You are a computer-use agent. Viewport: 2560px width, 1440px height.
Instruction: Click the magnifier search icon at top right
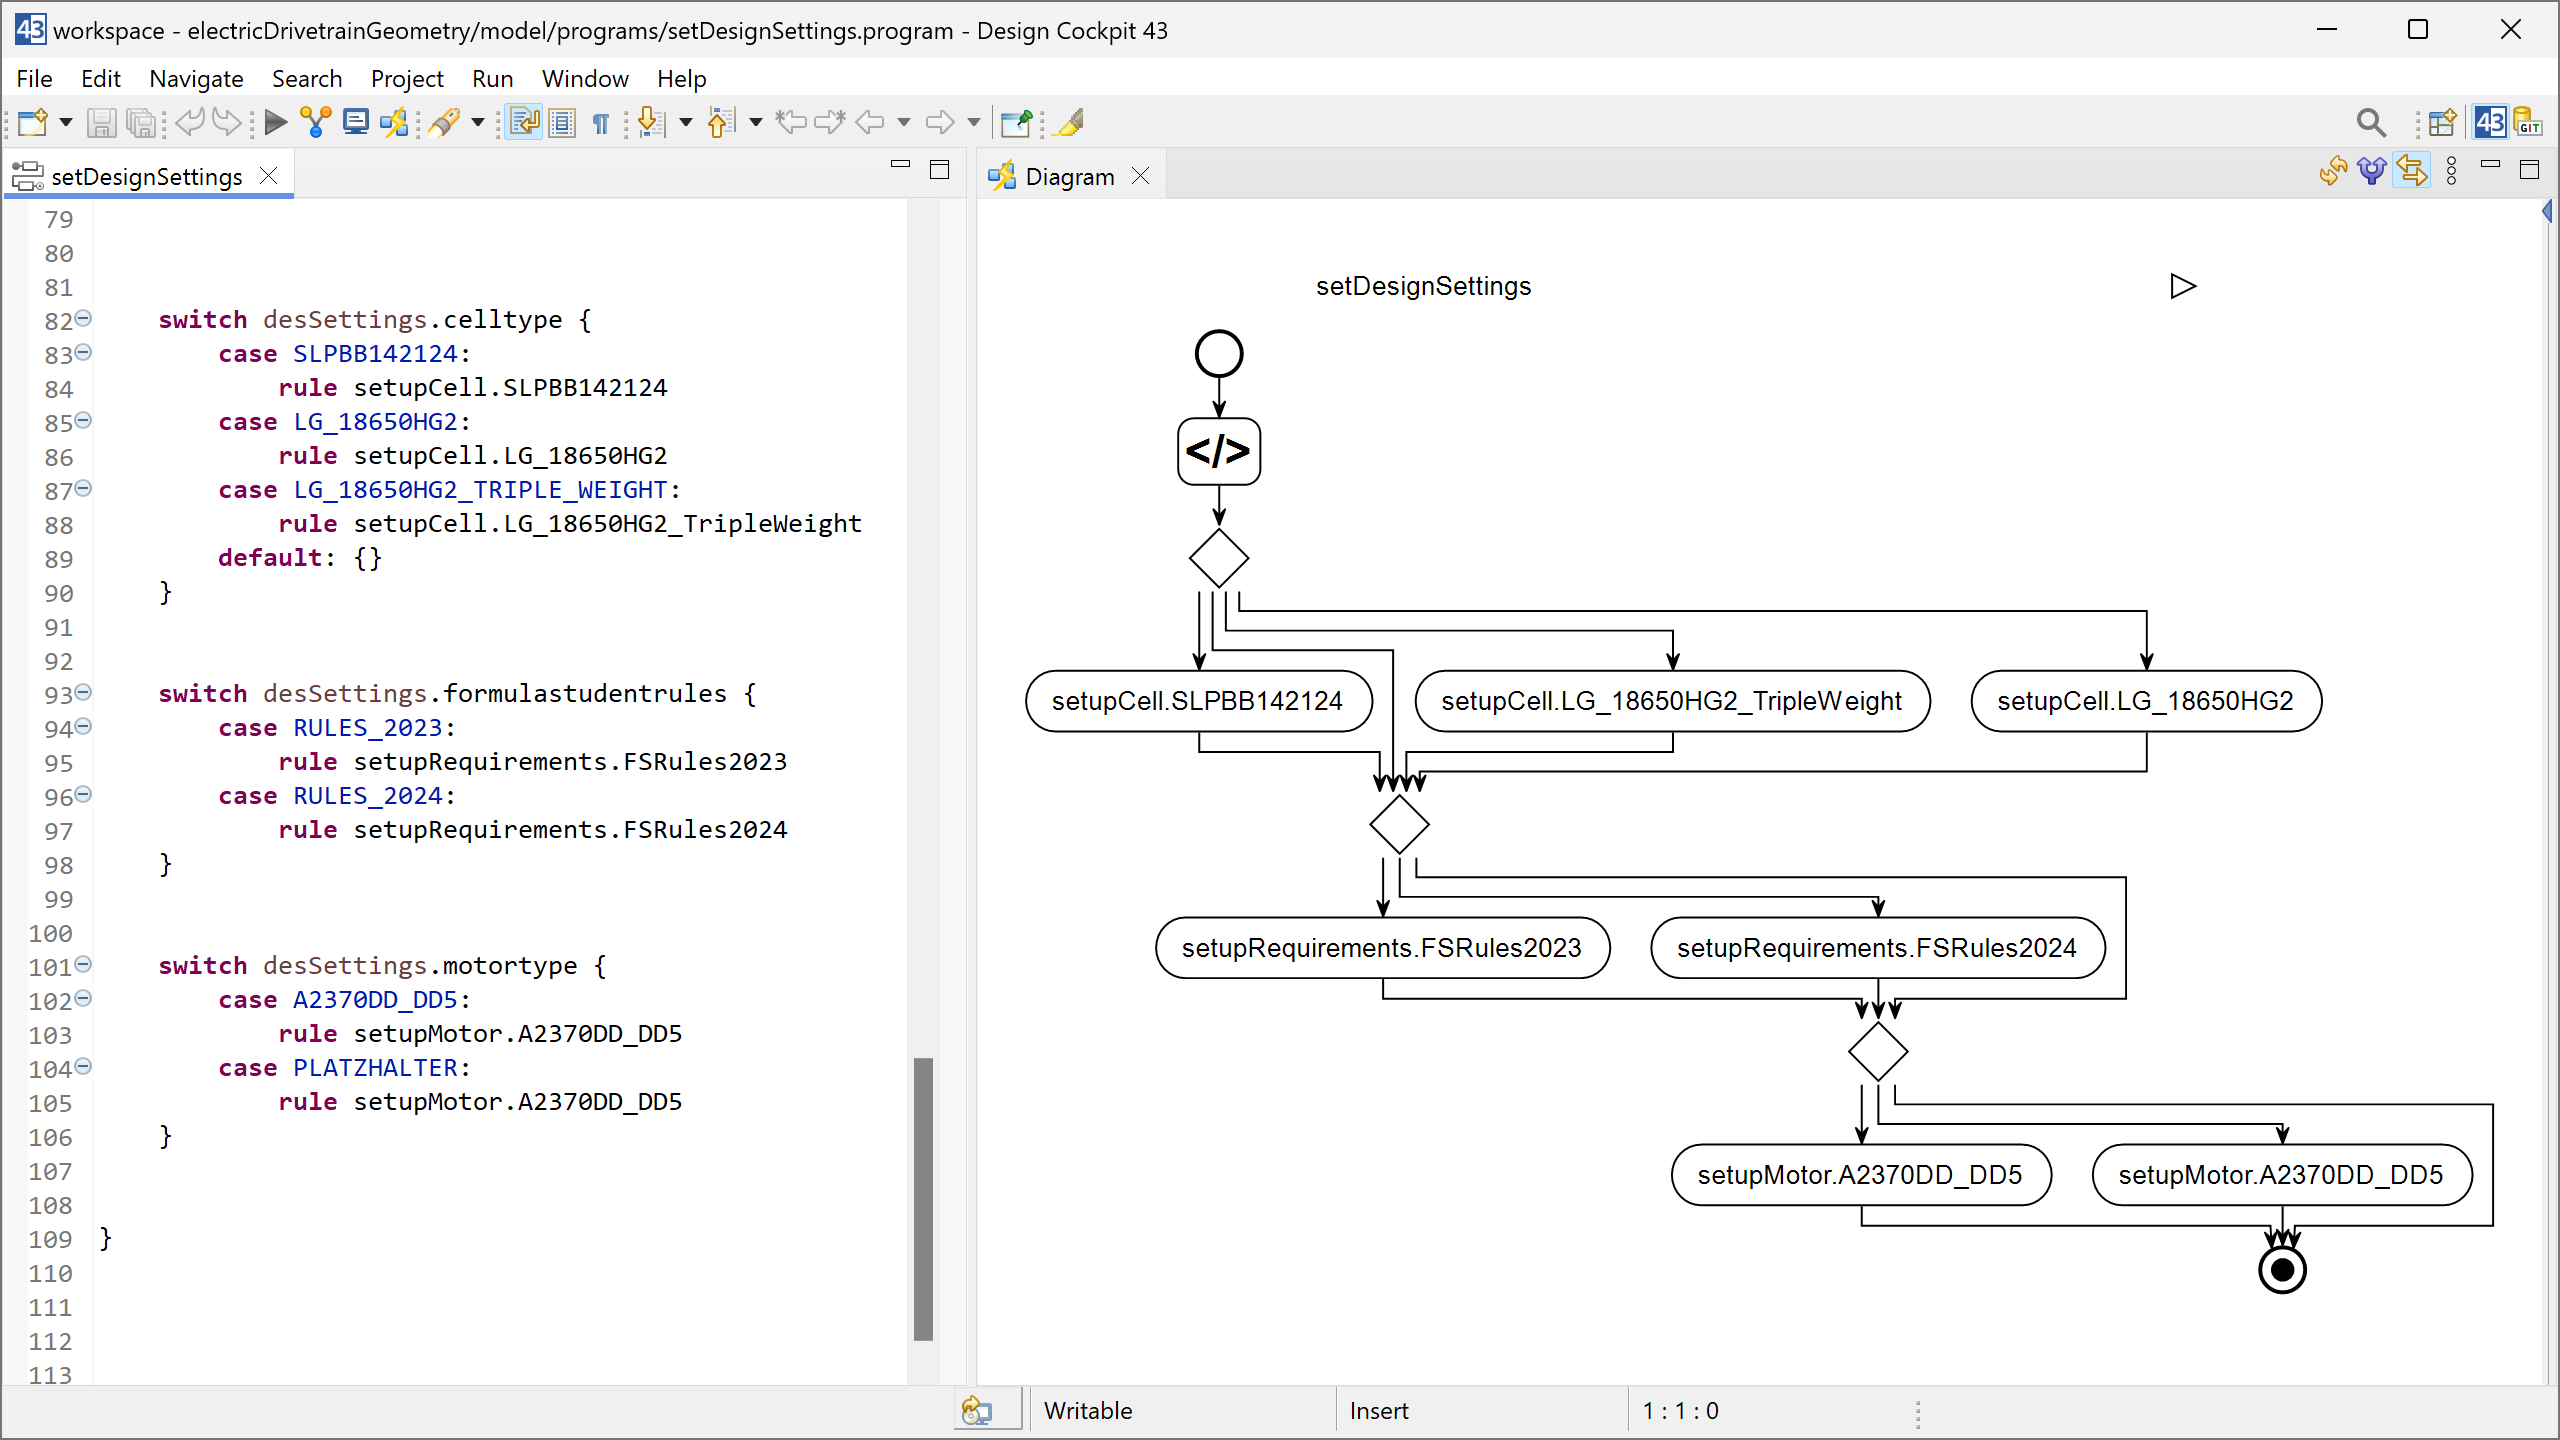click(2371, 122)
